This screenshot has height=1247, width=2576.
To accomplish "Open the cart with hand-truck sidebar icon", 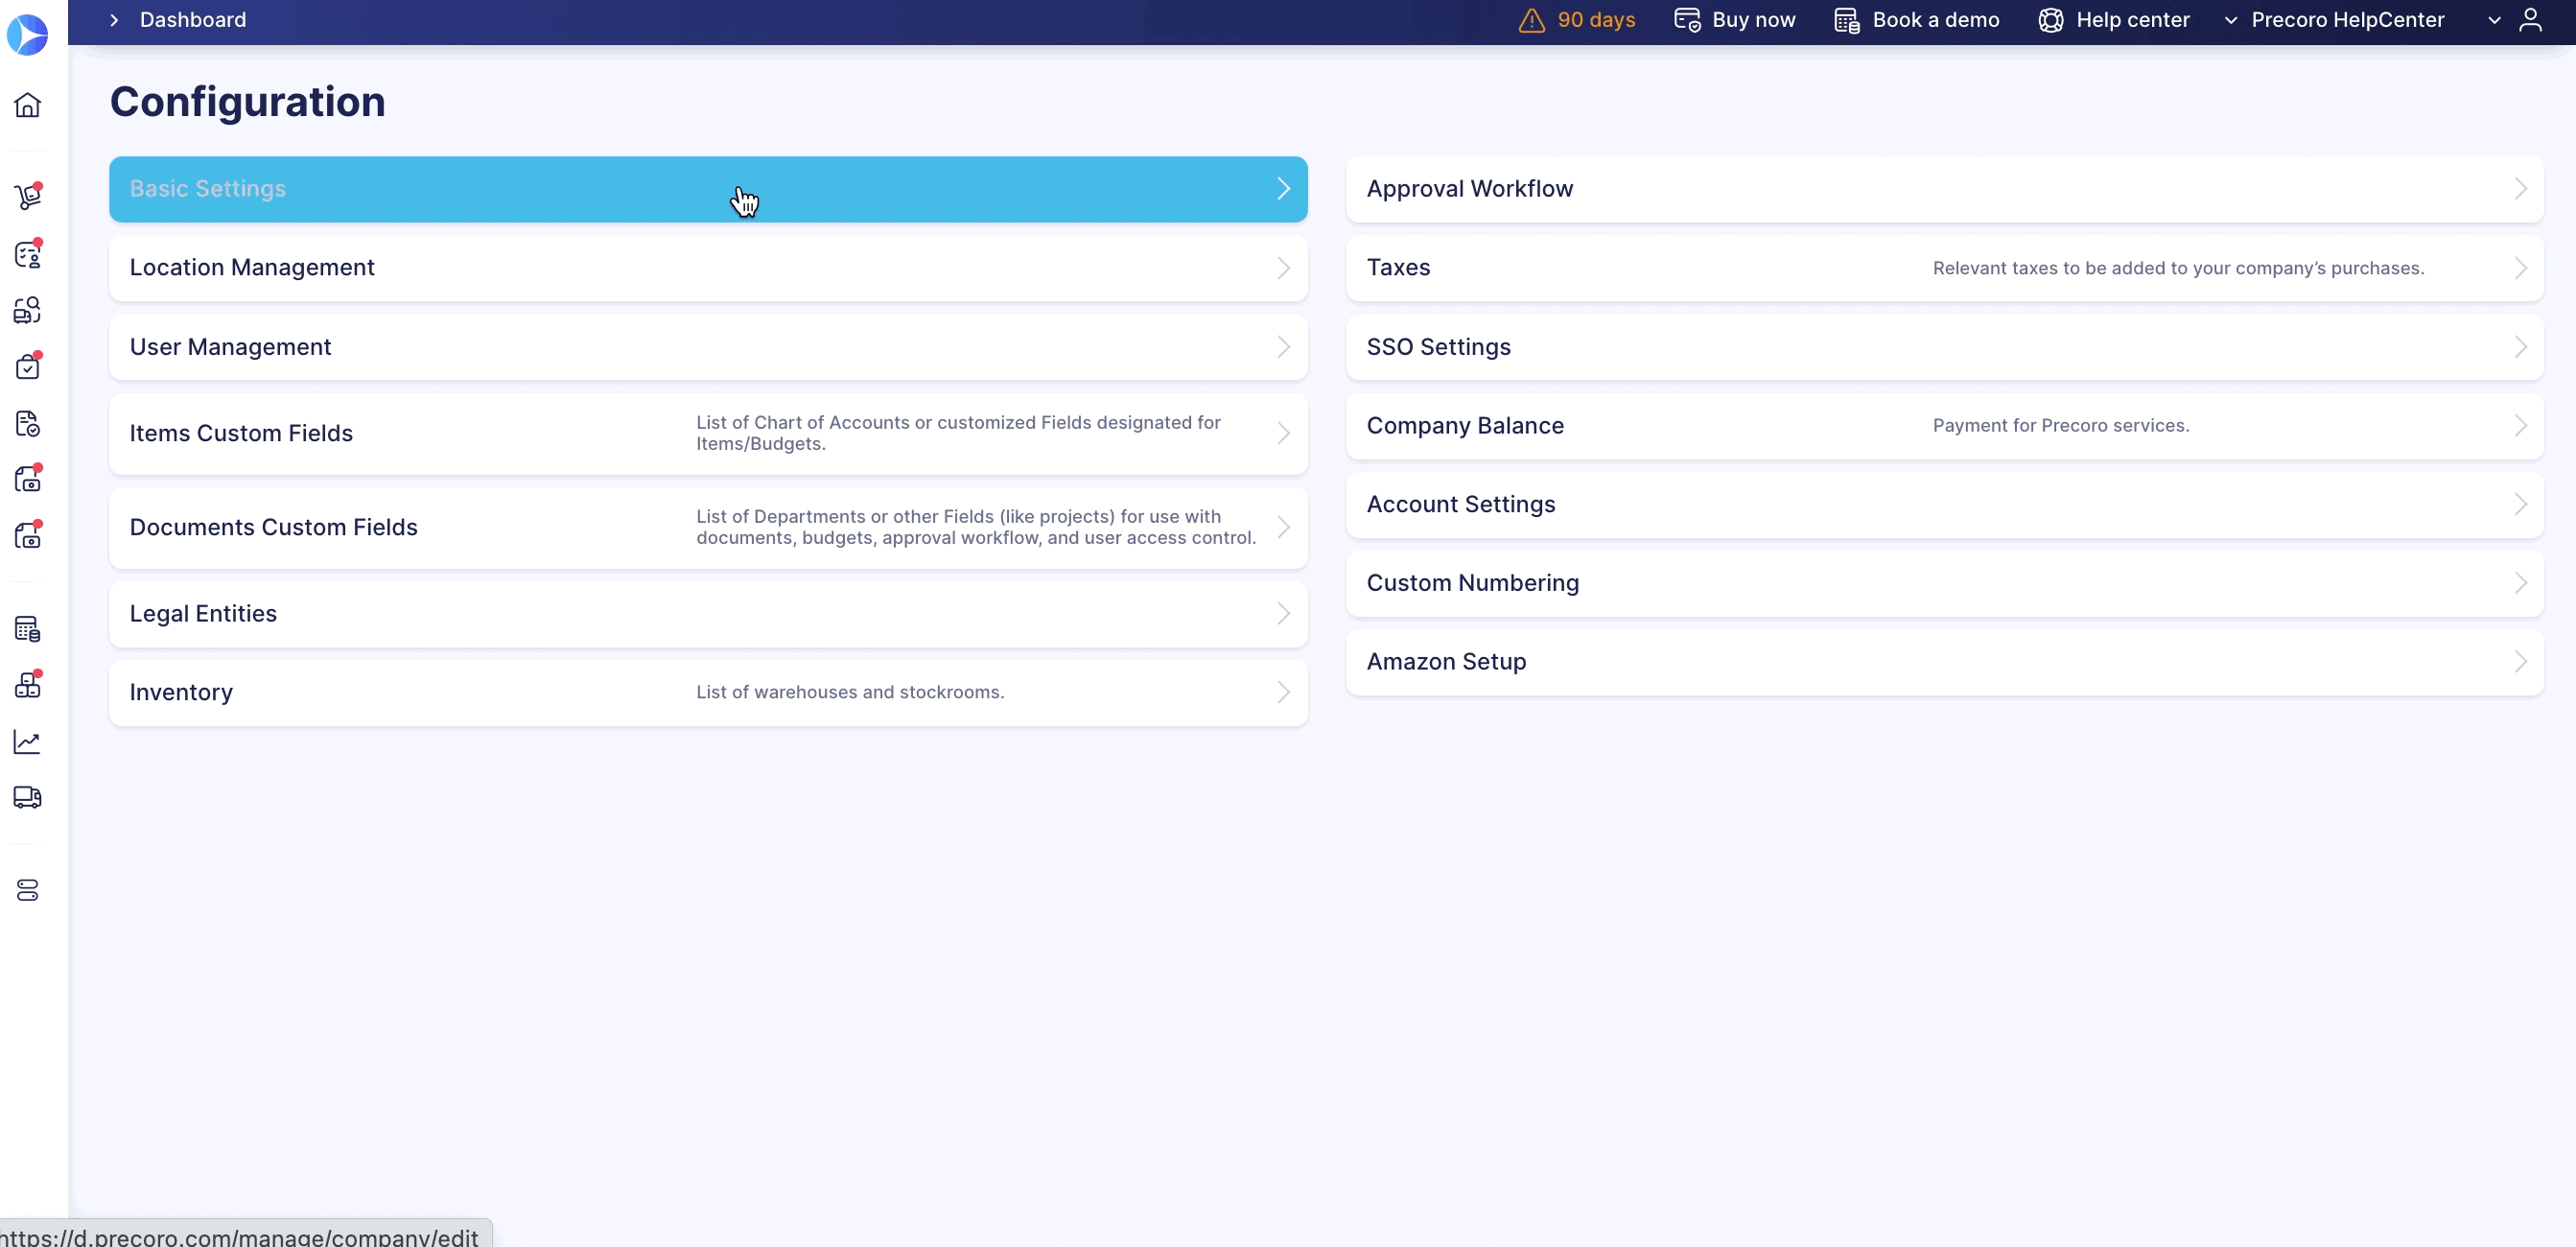I will (x=28, y=196).
